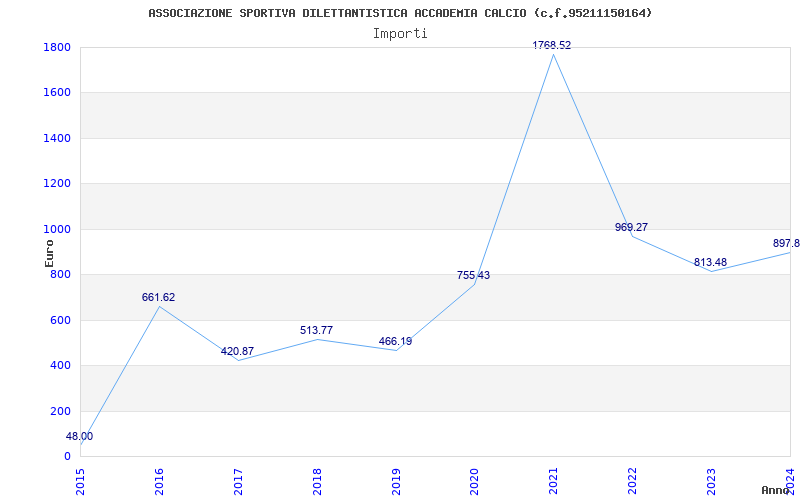Select the data label 813.48
This screenshot has width=800, height=500.
(710, 263)
